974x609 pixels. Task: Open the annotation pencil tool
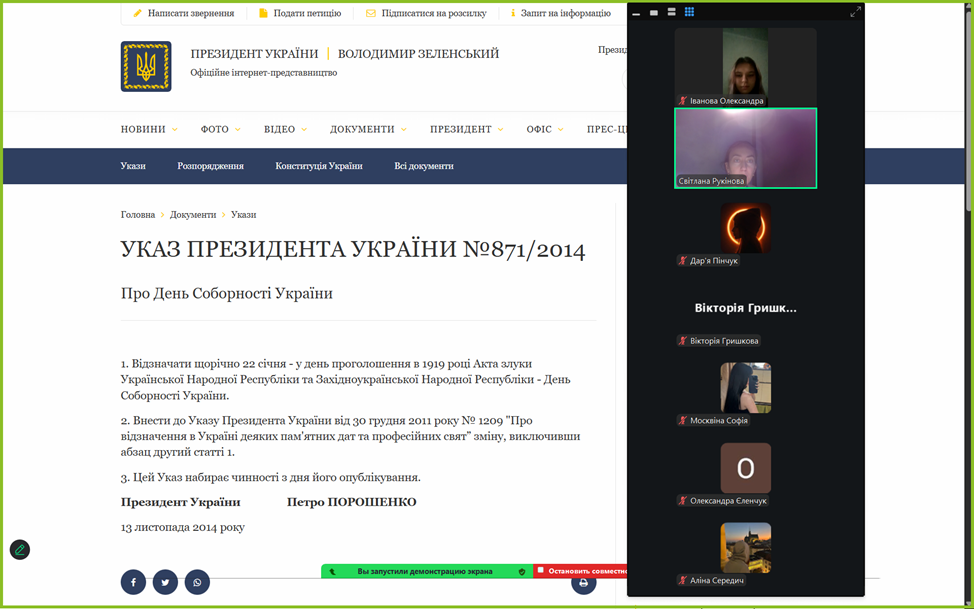click(x=20, y=550)
